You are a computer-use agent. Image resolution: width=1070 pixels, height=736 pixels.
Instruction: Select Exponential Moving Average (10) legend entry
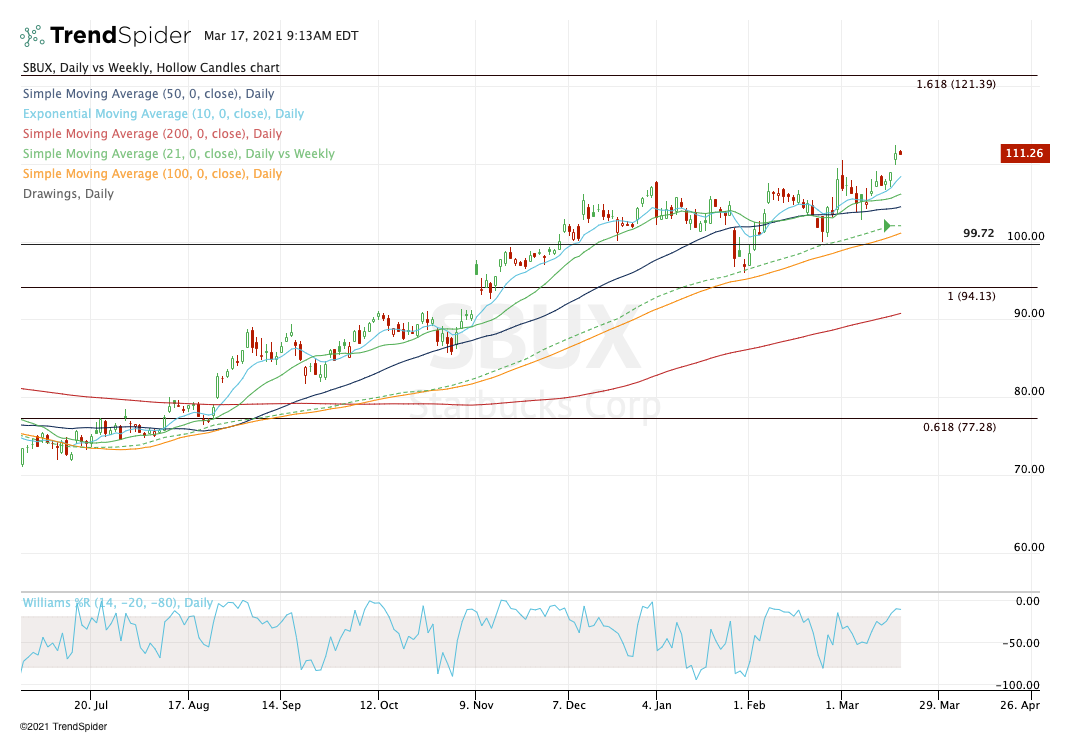164,114
